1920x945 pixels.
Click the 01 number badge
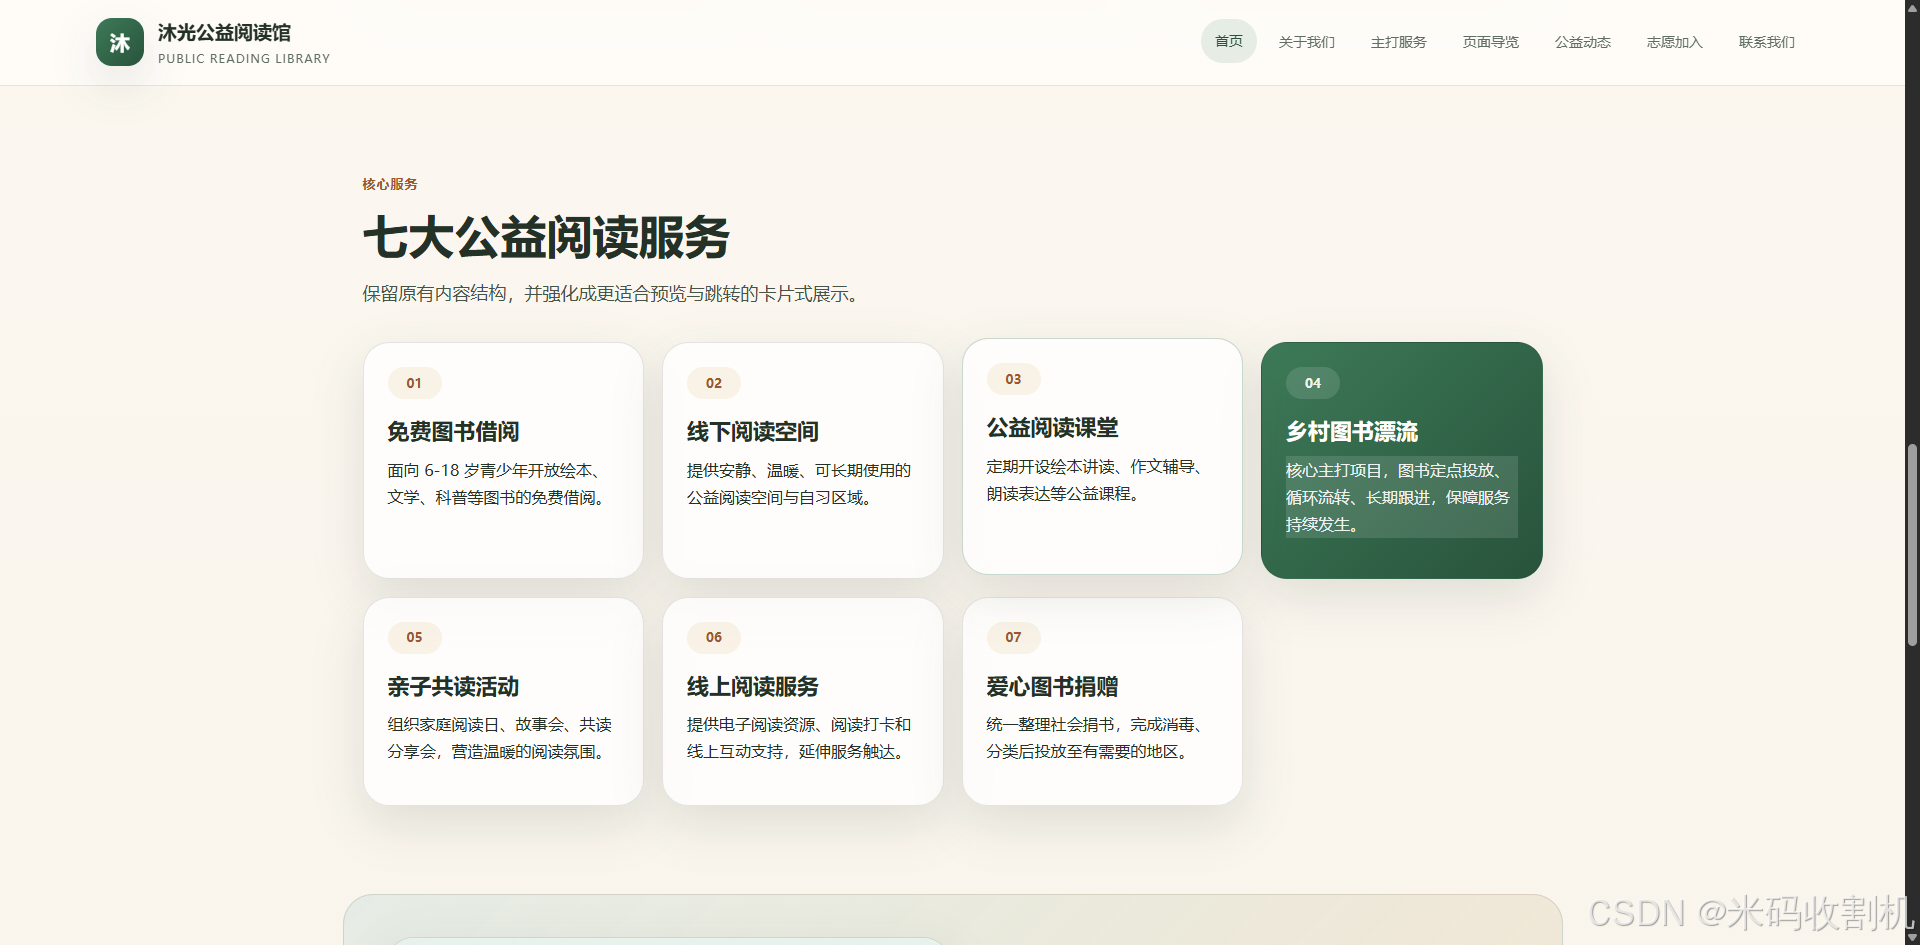pos(414,383)
